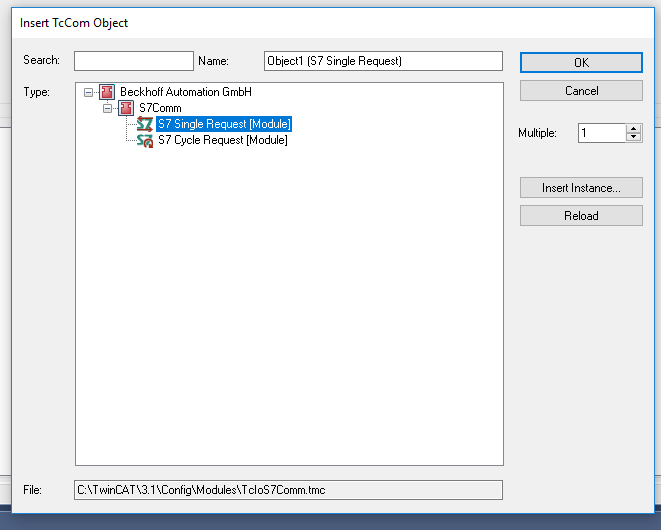This screenshot has height=530, width=661.
Task: Click into the Name field with Object1
Action: (x=383, y=61)
